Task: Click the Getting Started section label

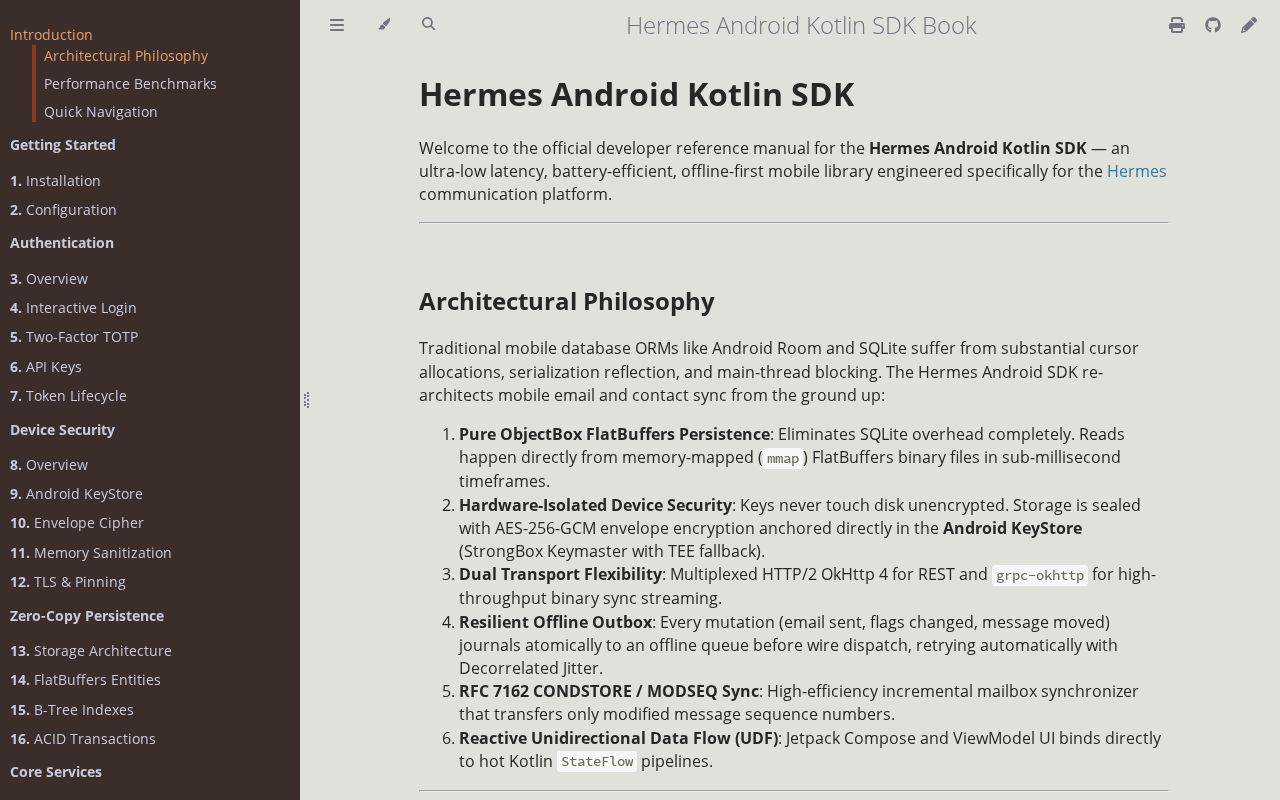Action: click(x=63, y=145)
